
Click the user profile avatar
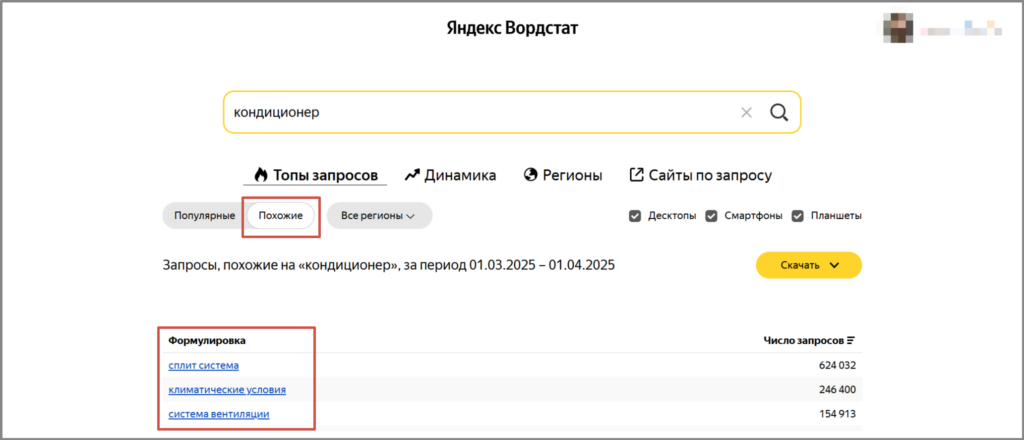click(x=899, y=29)
